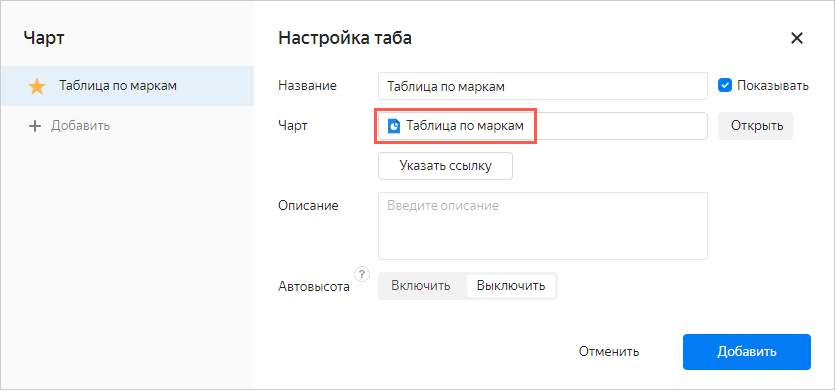The width and height of the screenshot is (835, 390).
Task: Focus the Название text field
Action: coord(543,86)
